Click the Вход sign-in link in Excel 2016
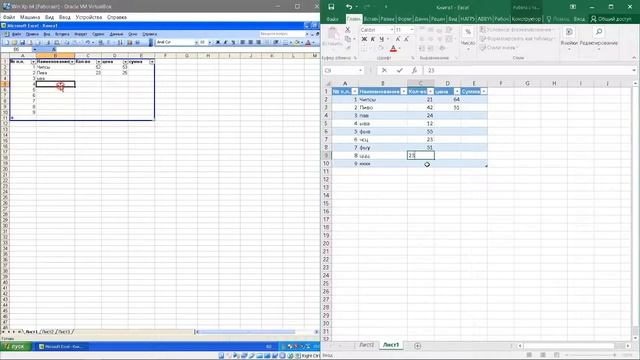 [579, 19]
